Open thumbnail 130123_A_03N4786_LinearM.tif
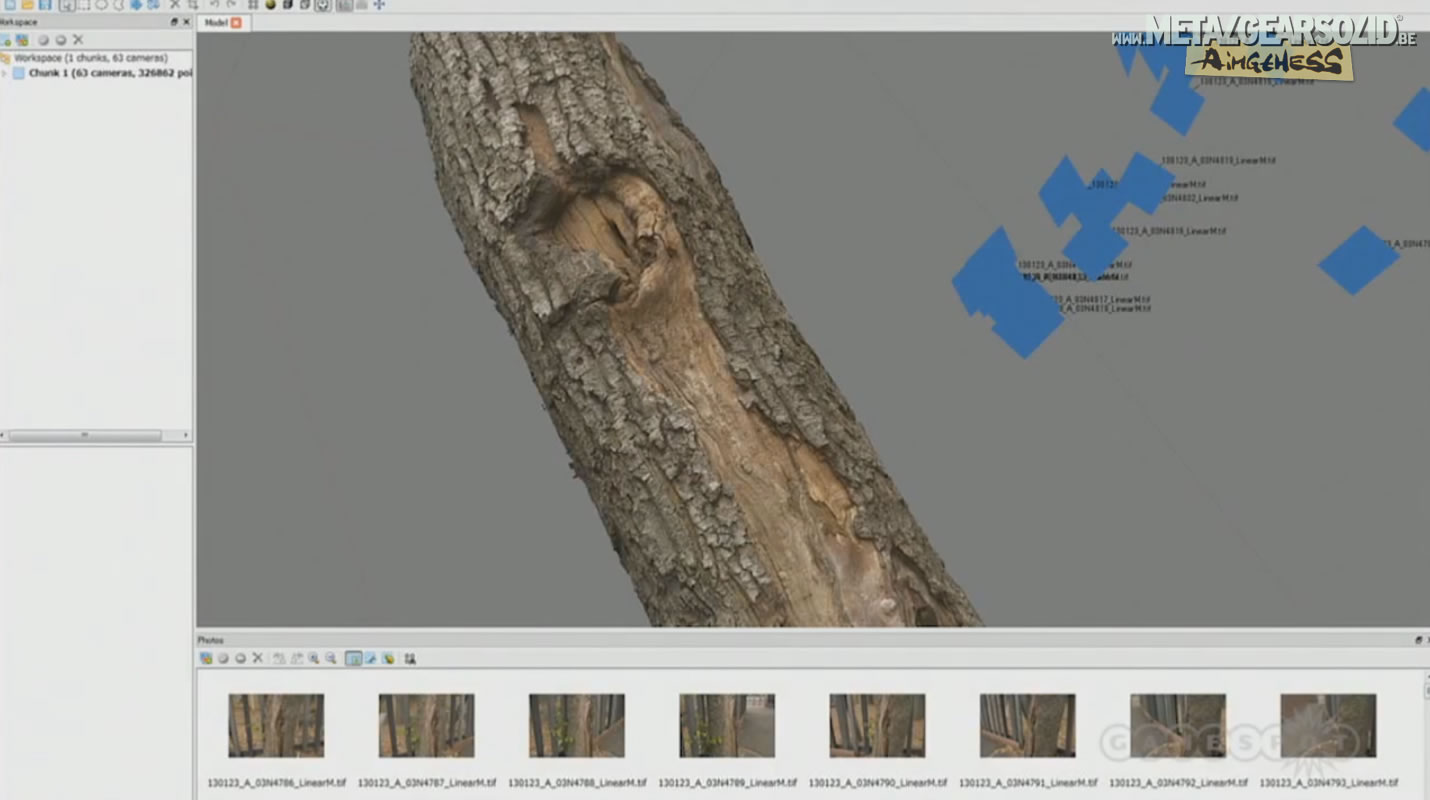The width and height of the screenshot is (1430, 800). point(276,725)
